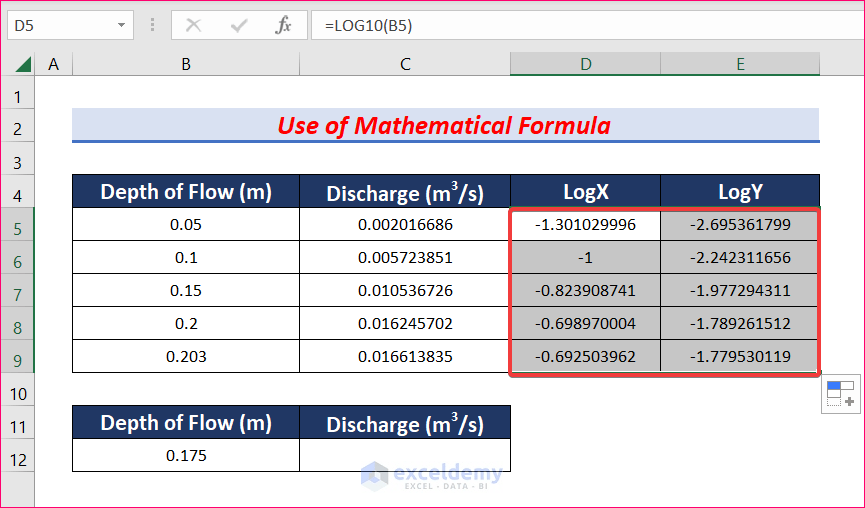The image size is (865, 508).
Task: Select cell with value 0.1
Action: click(x=186, y=258)
